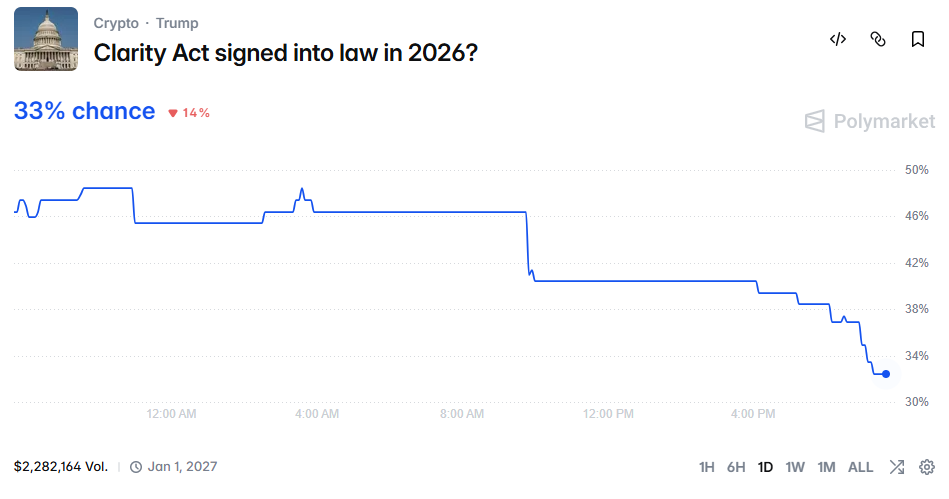Click the Capitol building market thumbnail
This screenshot has height=499, width=949.
(x=46, y=39)
